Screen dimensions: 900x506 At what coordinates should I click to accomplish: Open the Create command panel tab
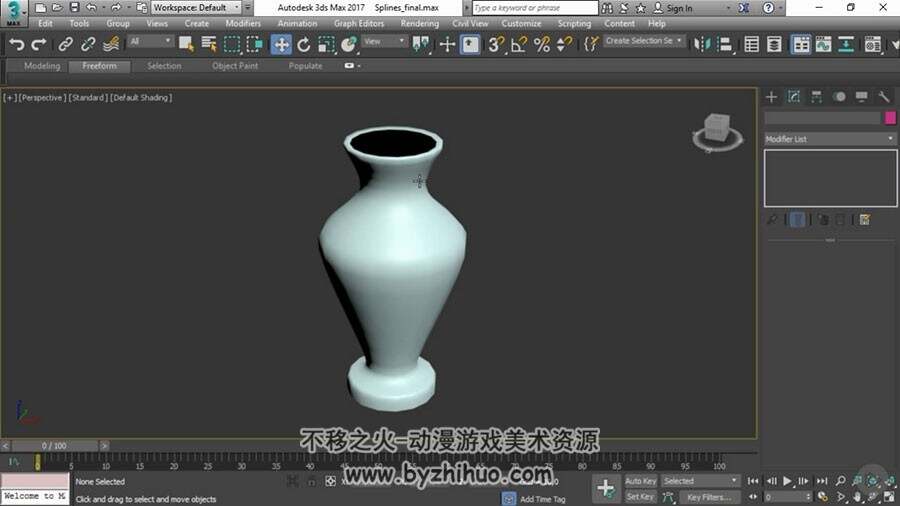[x=771, y=96]
